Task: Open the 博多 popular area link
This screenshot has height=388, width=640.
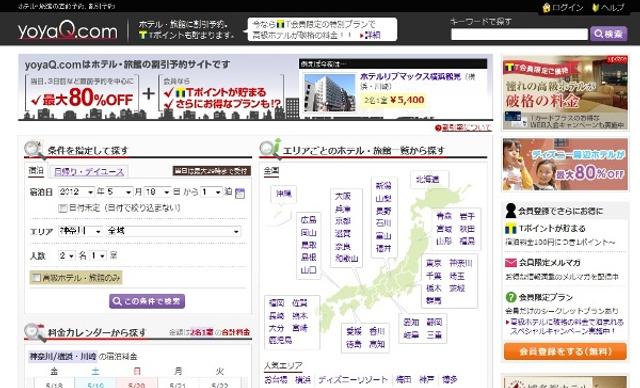Action: [x=449, y=380]
